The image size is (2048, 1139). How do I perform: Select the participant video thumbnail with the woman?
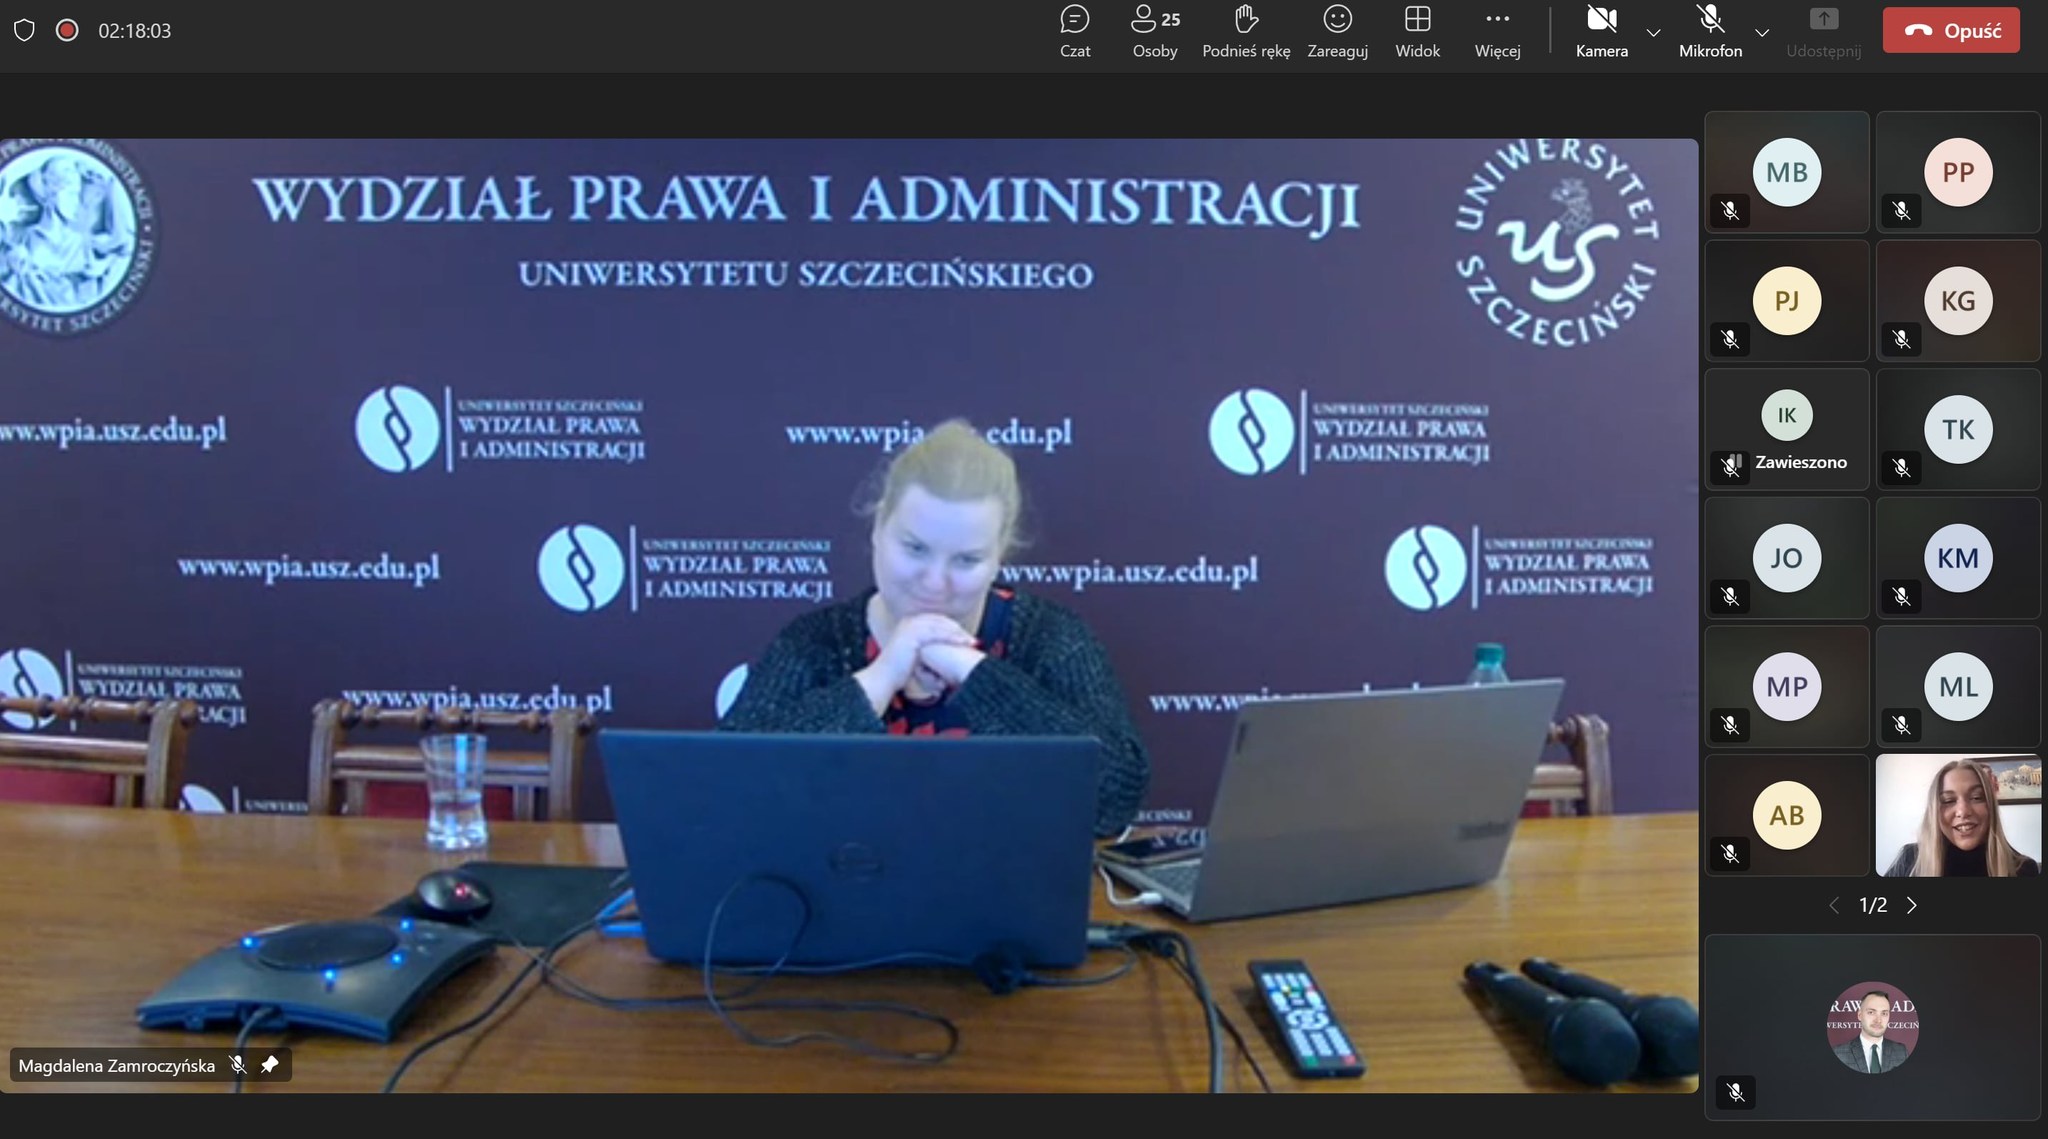tap(1957, 816)
